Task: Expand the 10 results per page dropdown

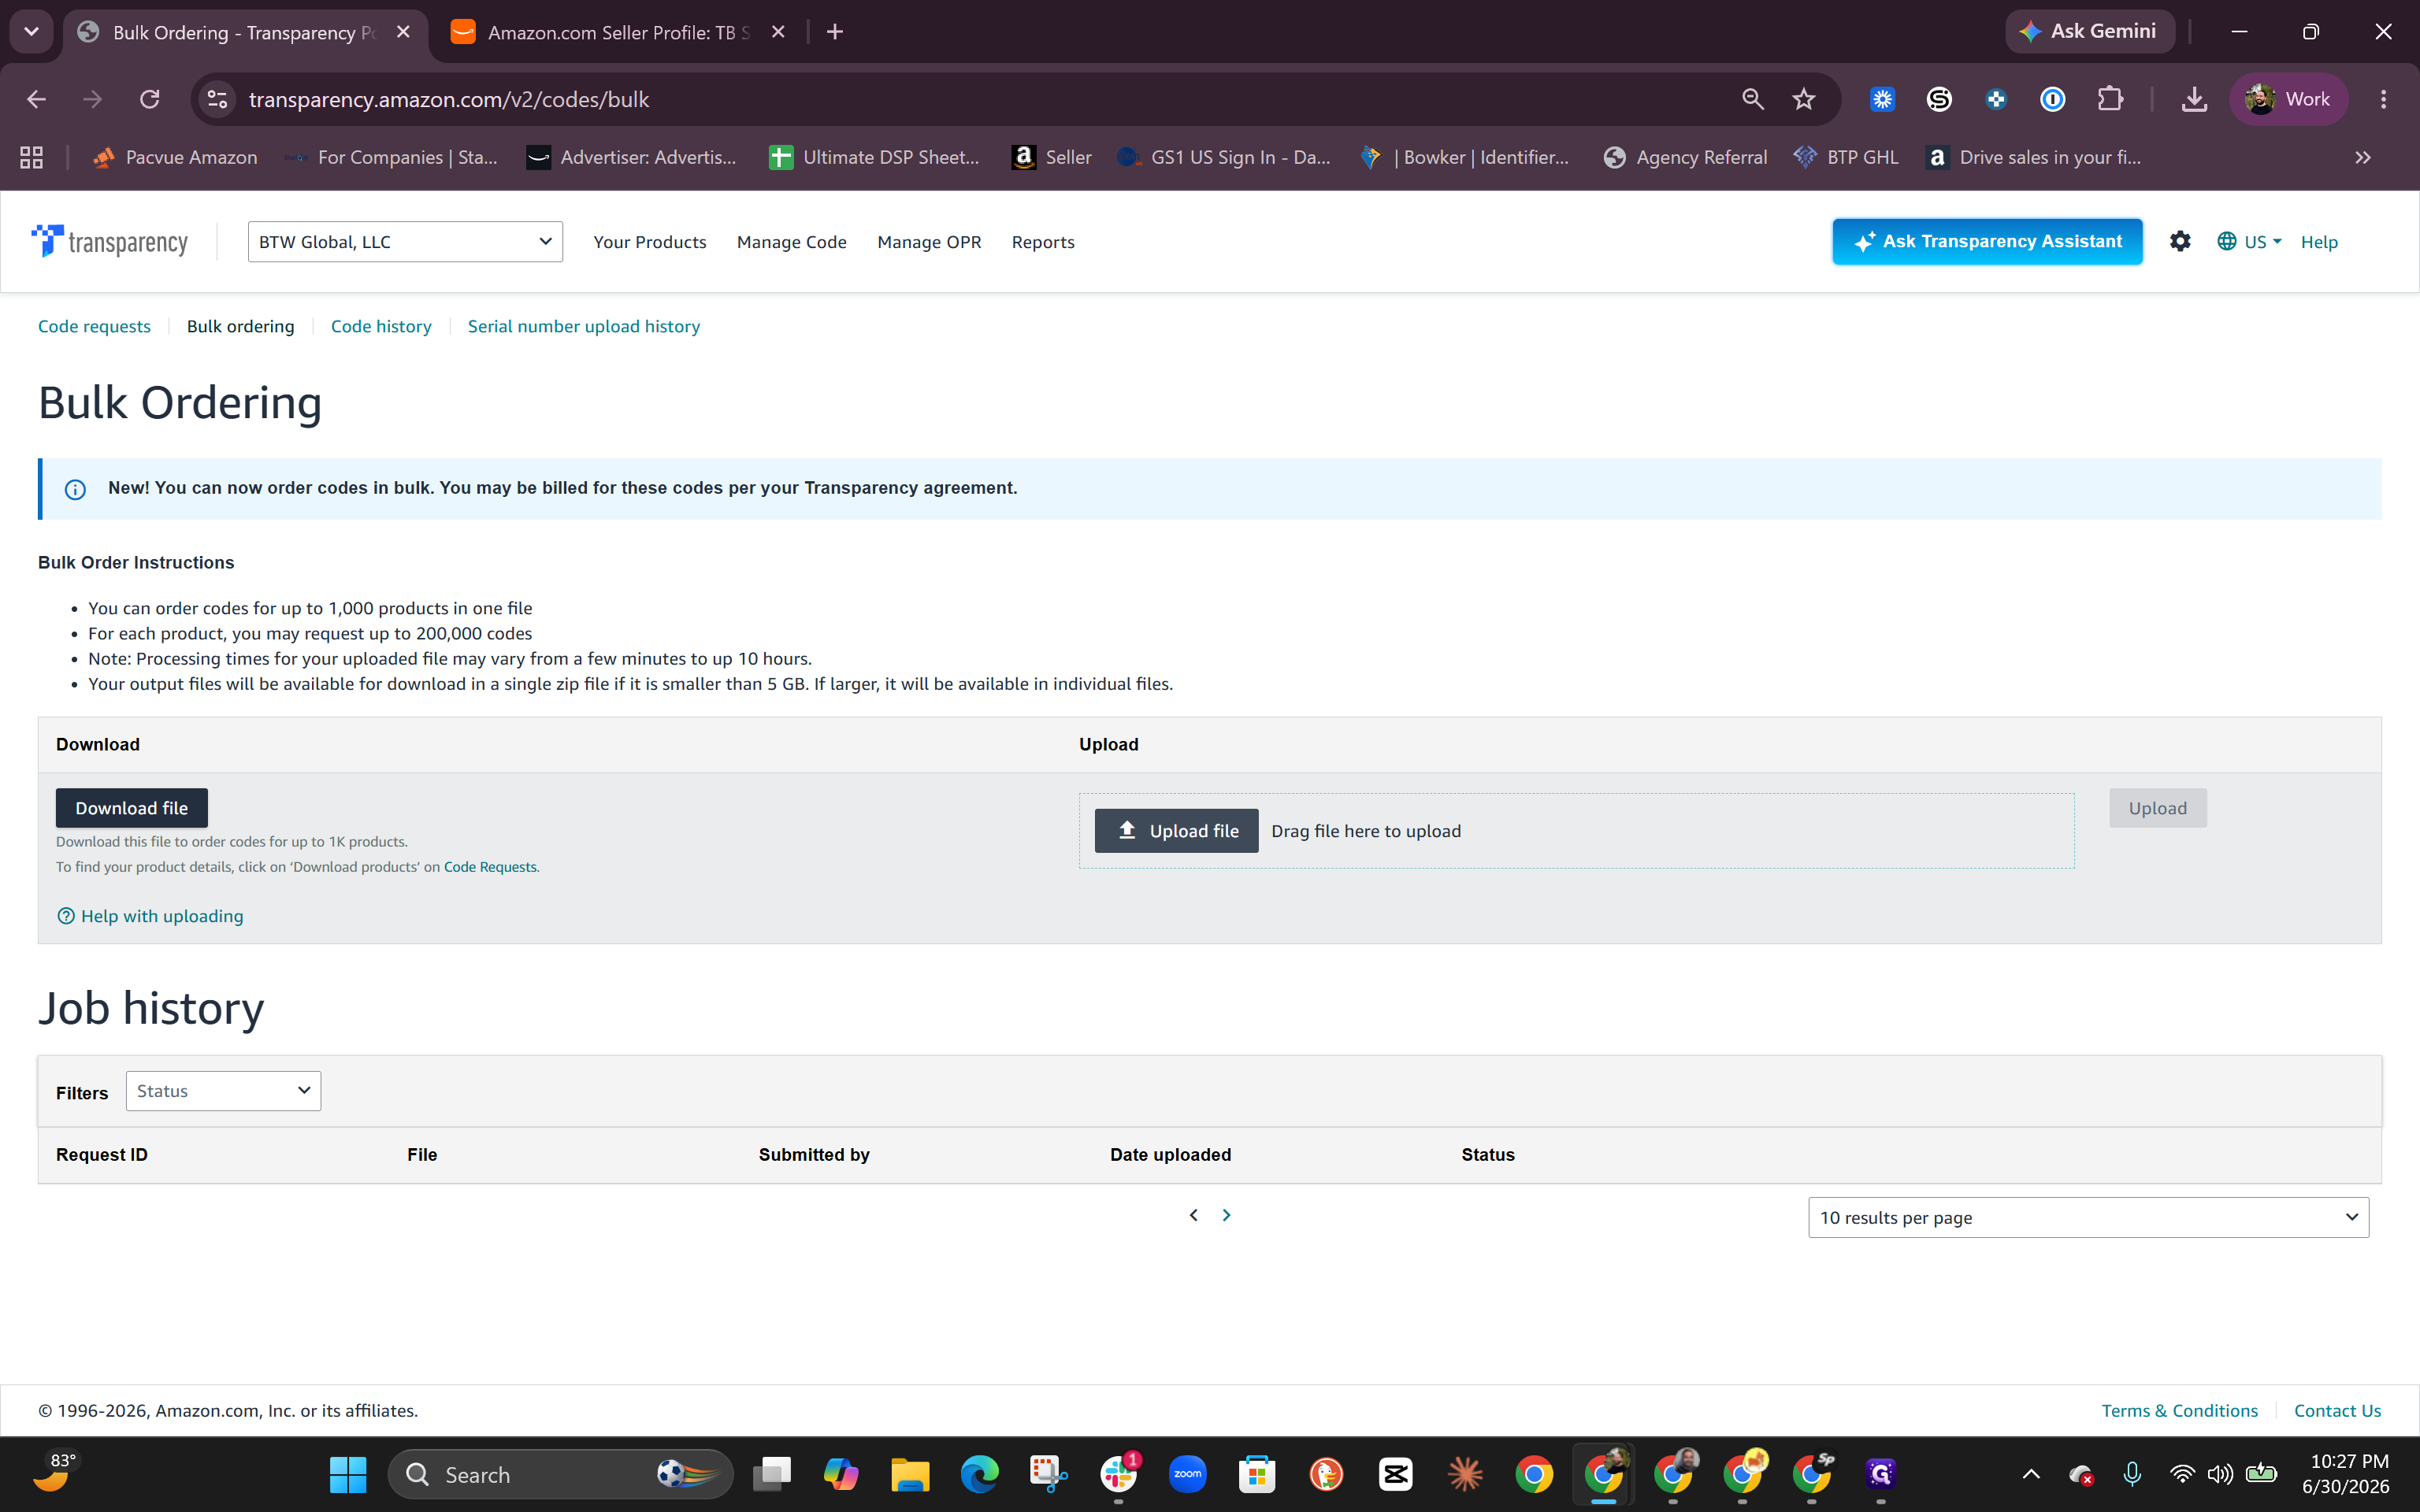Action: point(2088,1217)
